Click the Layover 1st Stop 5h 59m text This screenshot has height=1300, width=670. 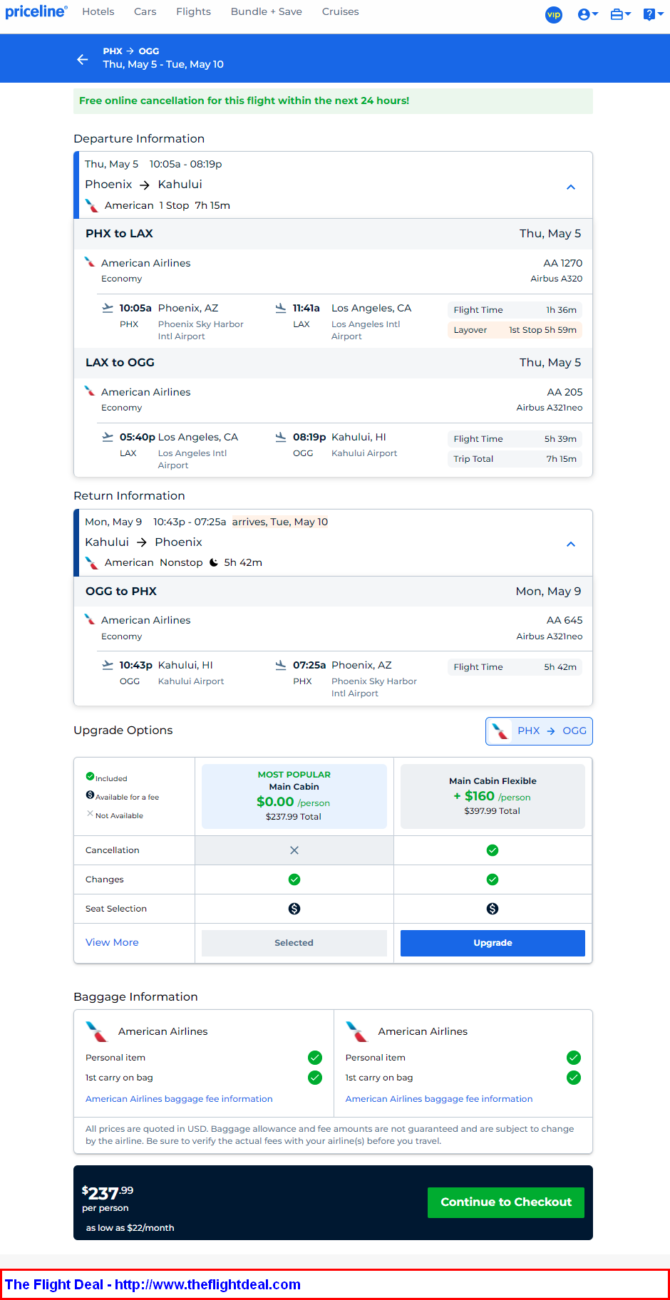515,330
